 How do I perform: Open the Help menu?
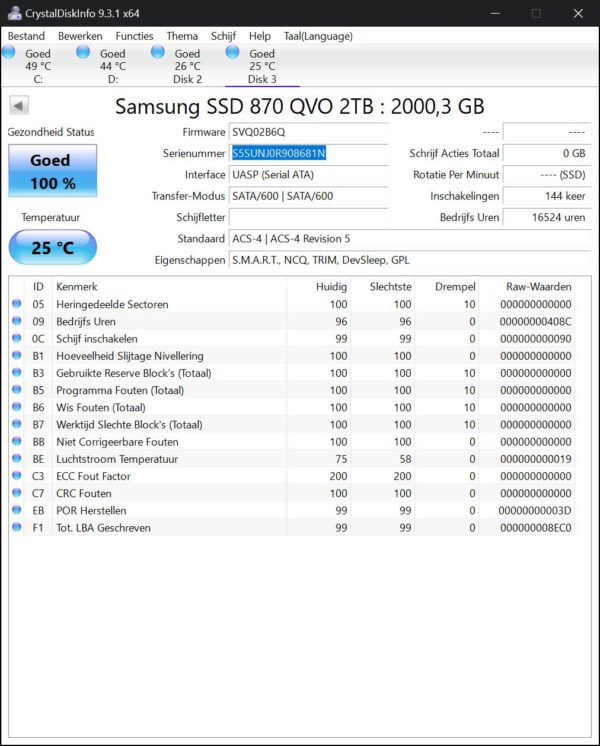(x=259, y=36)
